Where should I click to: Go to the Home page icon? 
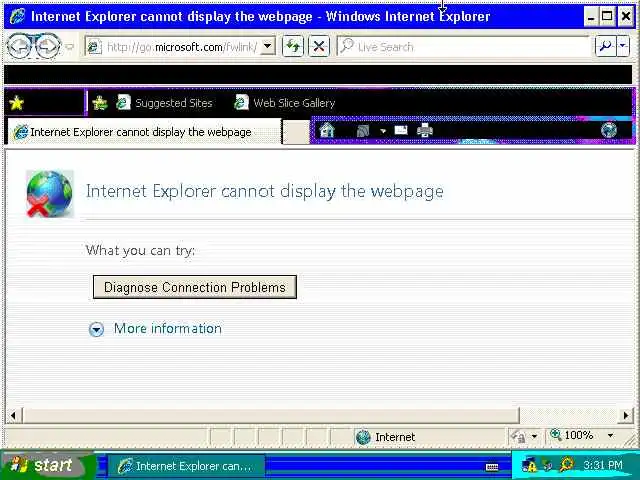pos(327,131)
